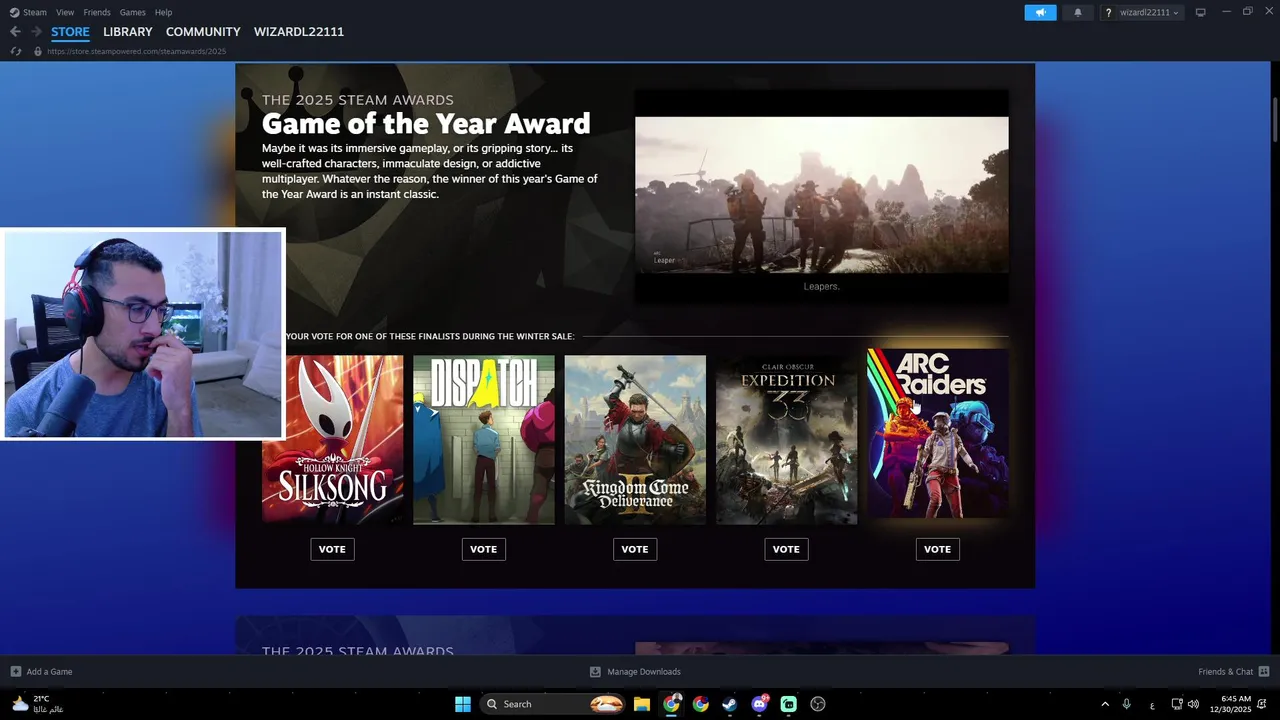Reload the store page
This screenshot has width=1280, height=720.
point(15,51)
